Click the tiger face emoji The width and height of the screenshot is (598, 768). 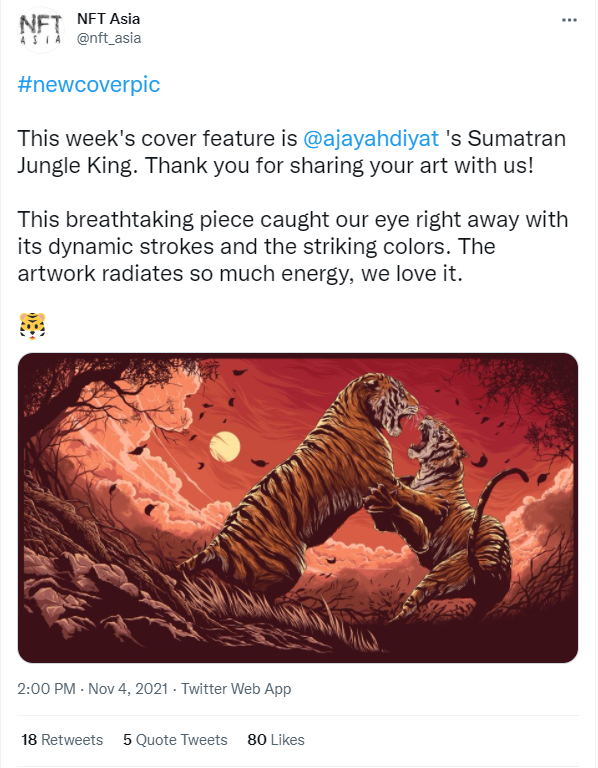pos(32,326)
